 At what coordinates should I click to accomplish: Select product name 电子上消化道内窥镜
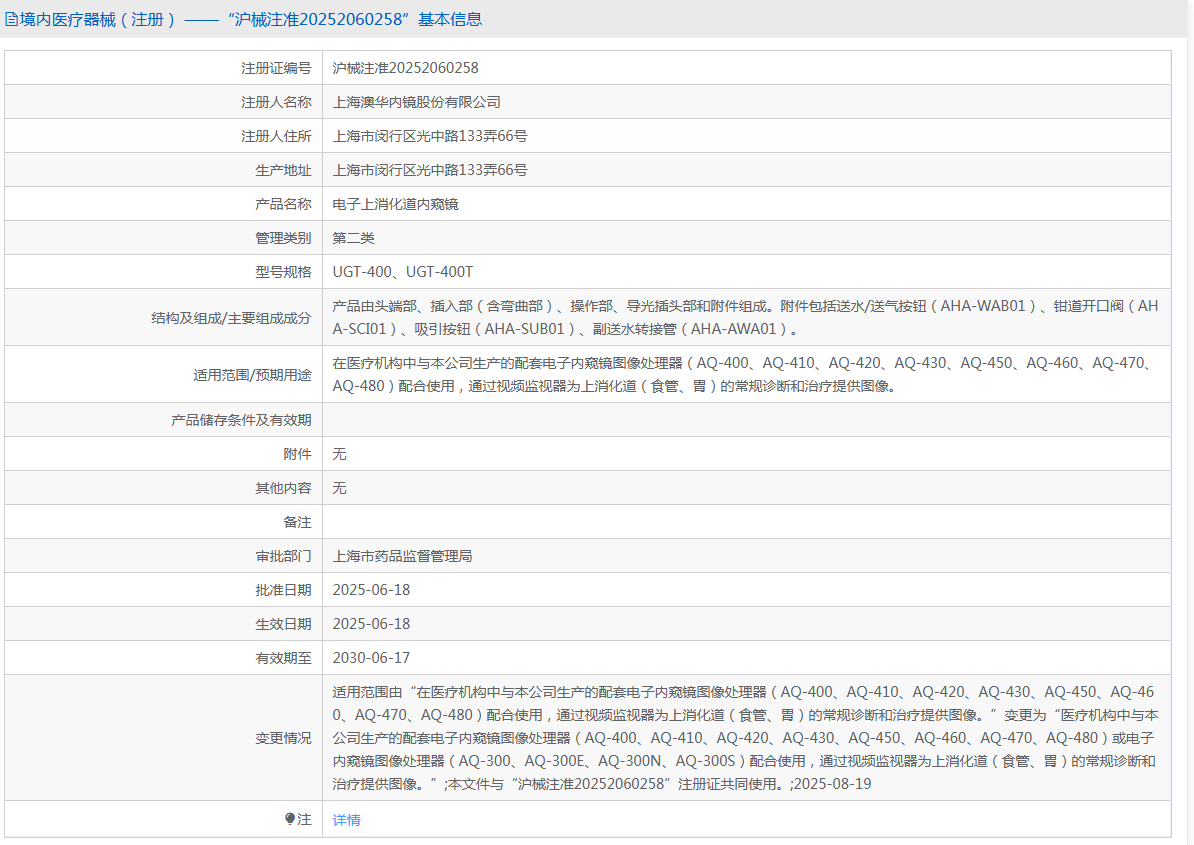click(395, 204)
